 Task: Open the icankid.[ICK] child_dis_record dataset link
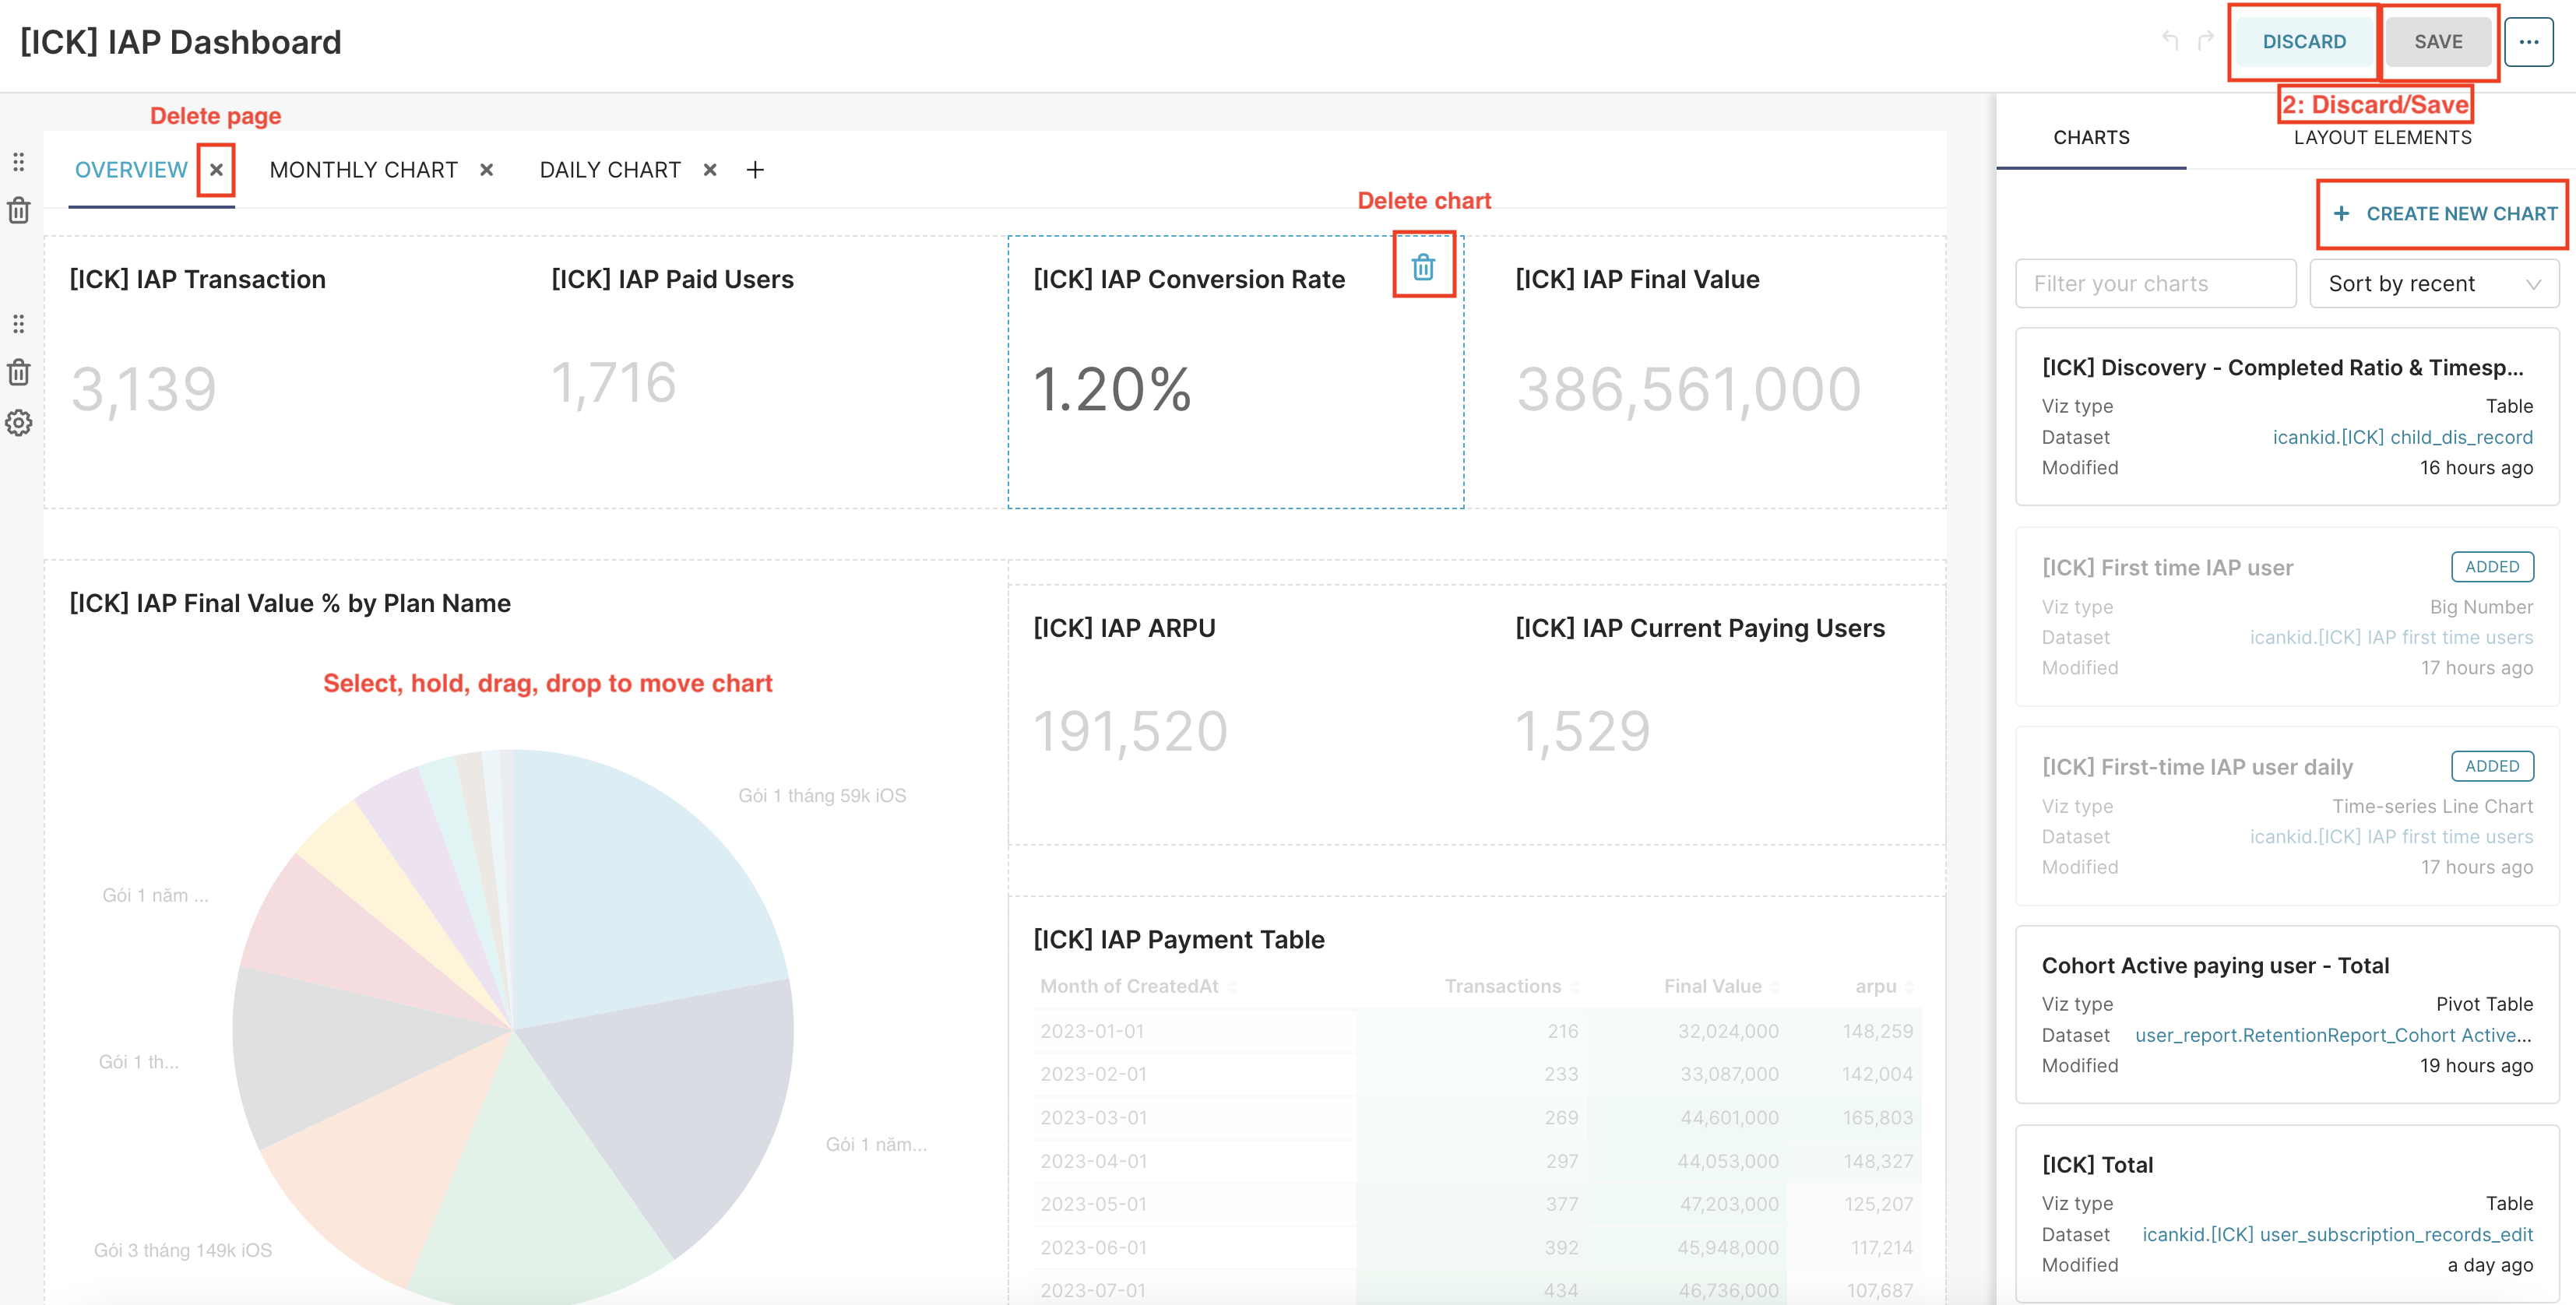click(x=2402, y=437)
